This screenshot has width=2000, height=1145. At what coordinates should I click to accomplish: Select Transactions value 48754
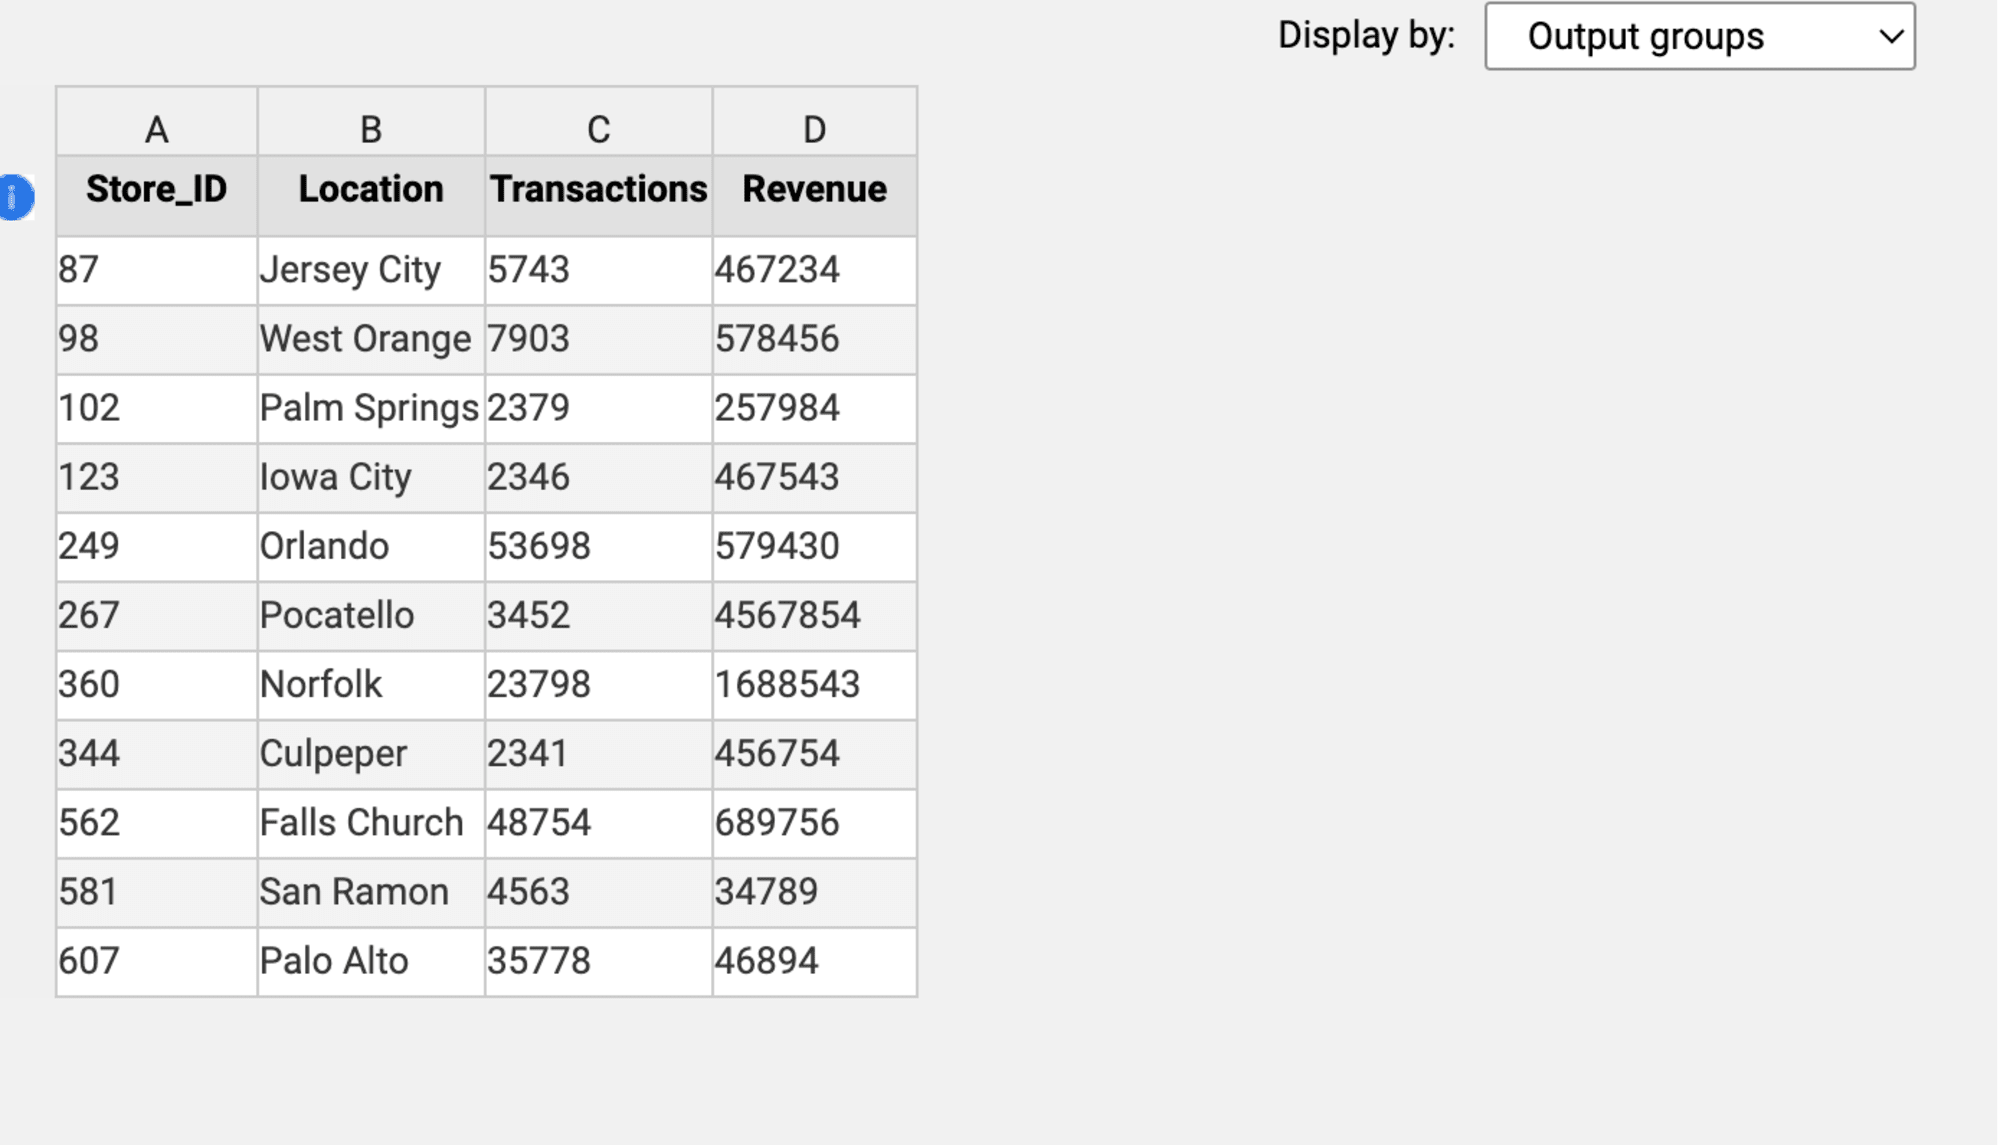point(599,823)
